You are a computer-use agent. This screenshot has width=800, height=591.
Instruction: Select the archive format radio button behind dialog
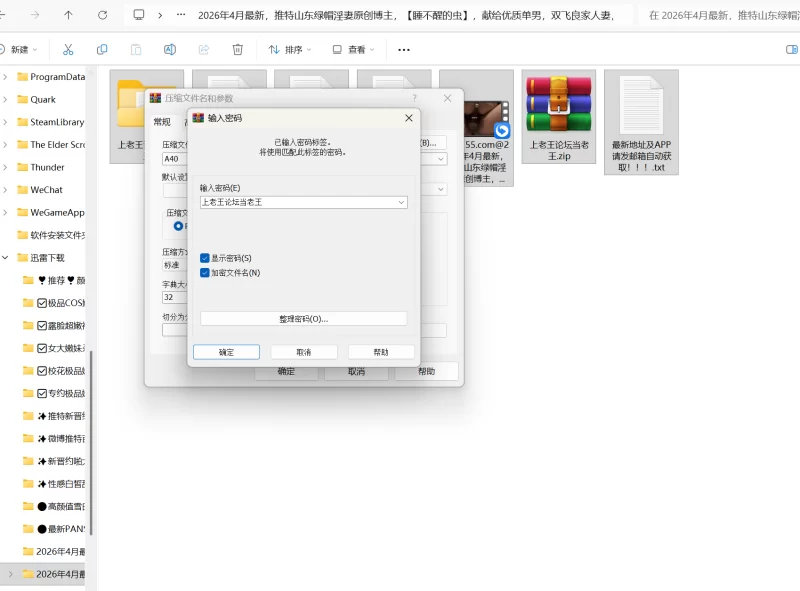click(x=178, y=226)
